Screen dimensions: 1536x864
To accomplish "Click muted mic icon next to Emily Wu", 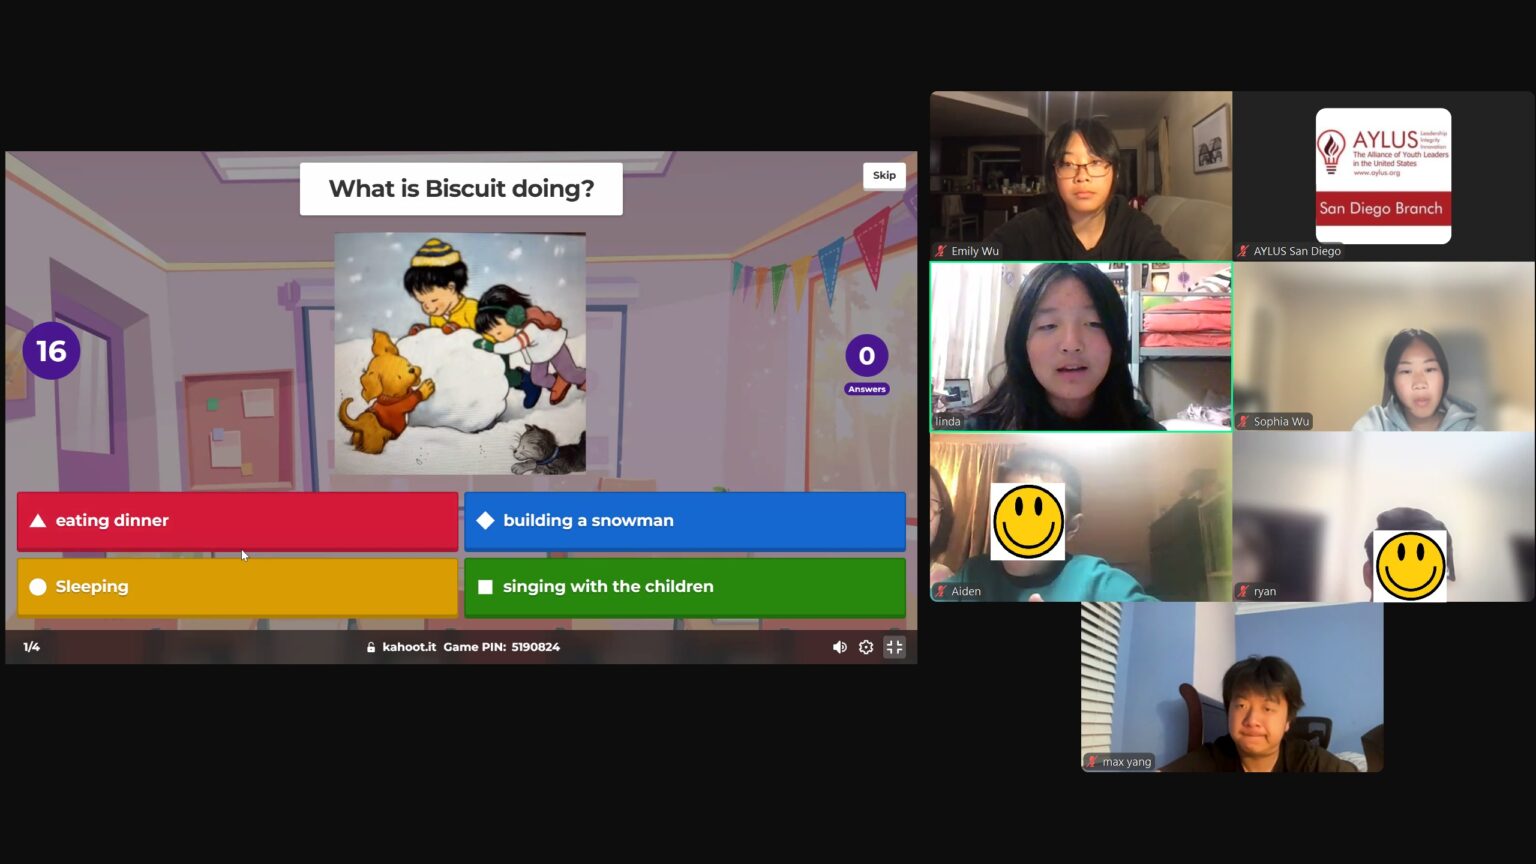I will click(x=941, y=251).
